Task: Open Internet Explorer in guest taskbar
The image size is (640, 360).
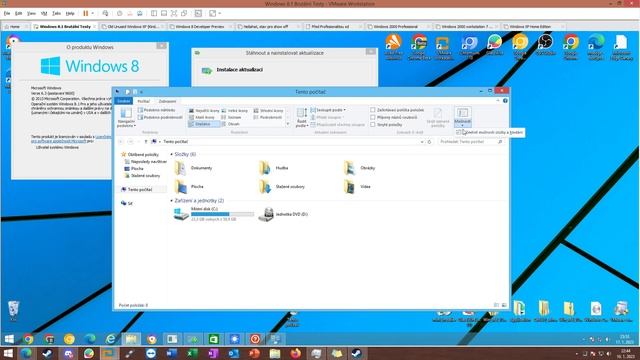Action: (111, 339)
